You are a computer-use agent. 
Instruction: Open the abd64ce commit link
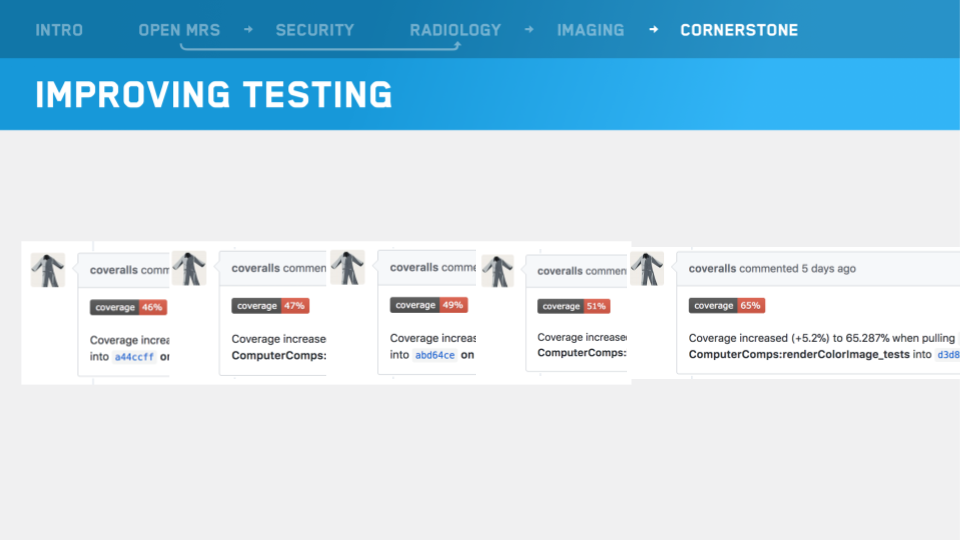point(435,355)
